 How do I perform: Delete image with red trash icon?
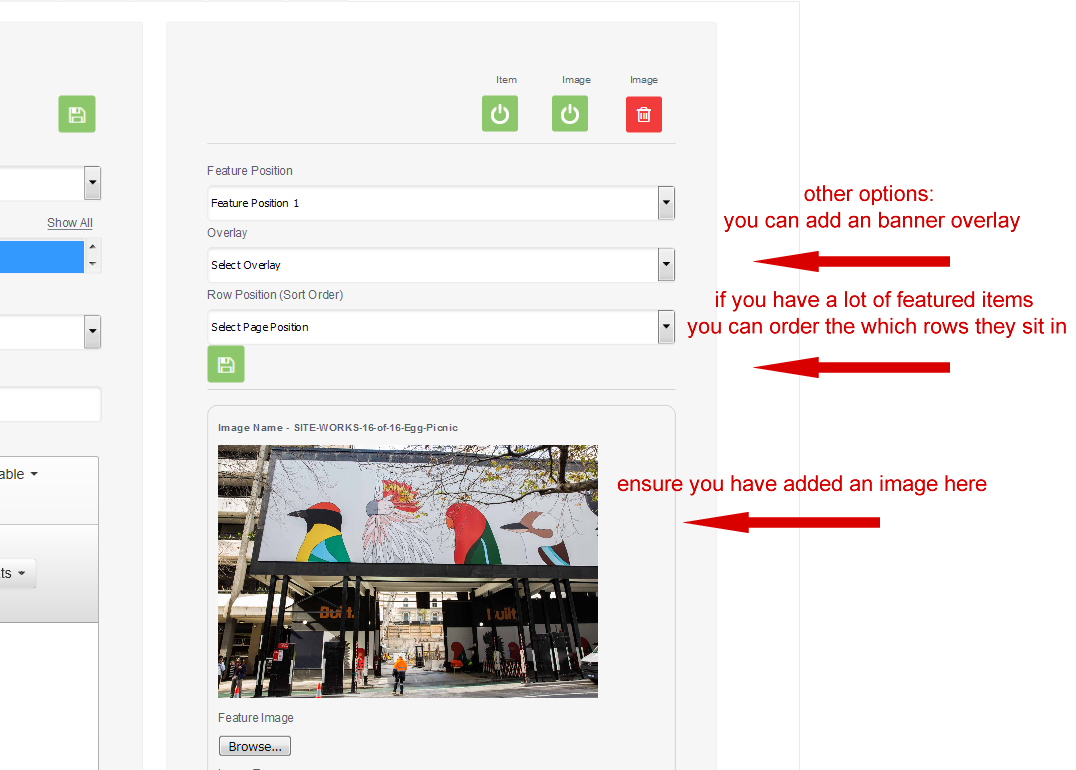[x=644, y=114]
